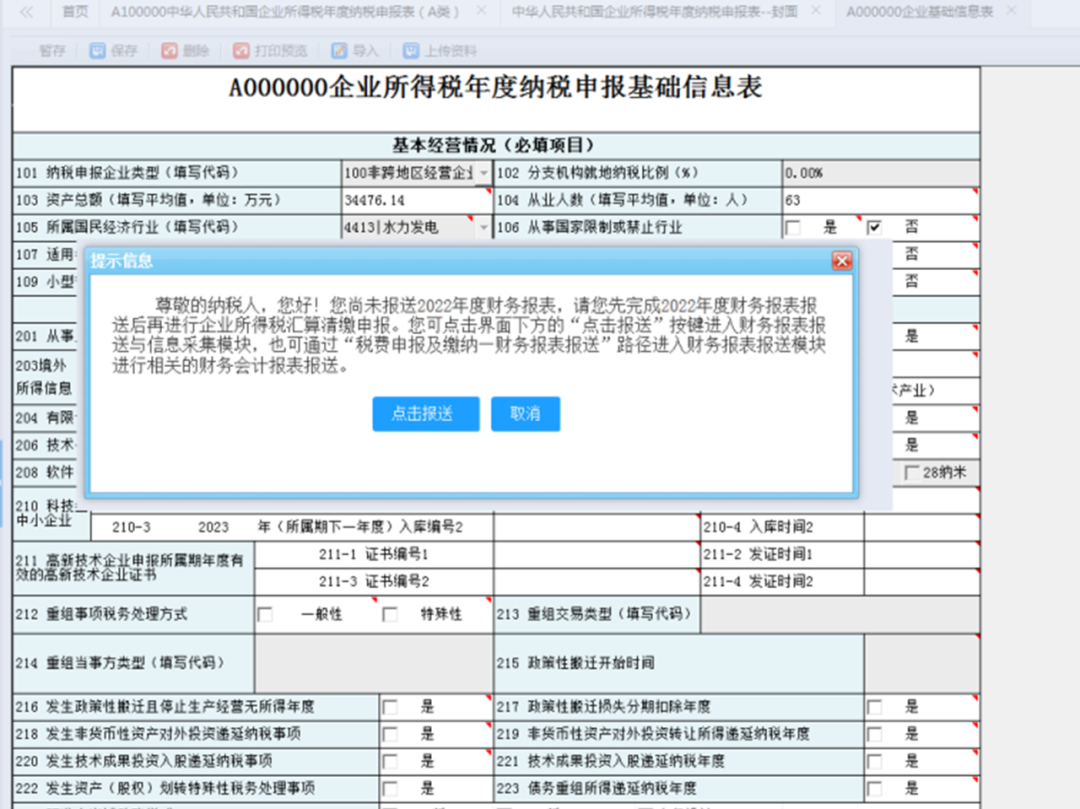The image size is (1080, 809).
Task: Click the 211-4 发证时间2 input cell
Action: (922, 582)
